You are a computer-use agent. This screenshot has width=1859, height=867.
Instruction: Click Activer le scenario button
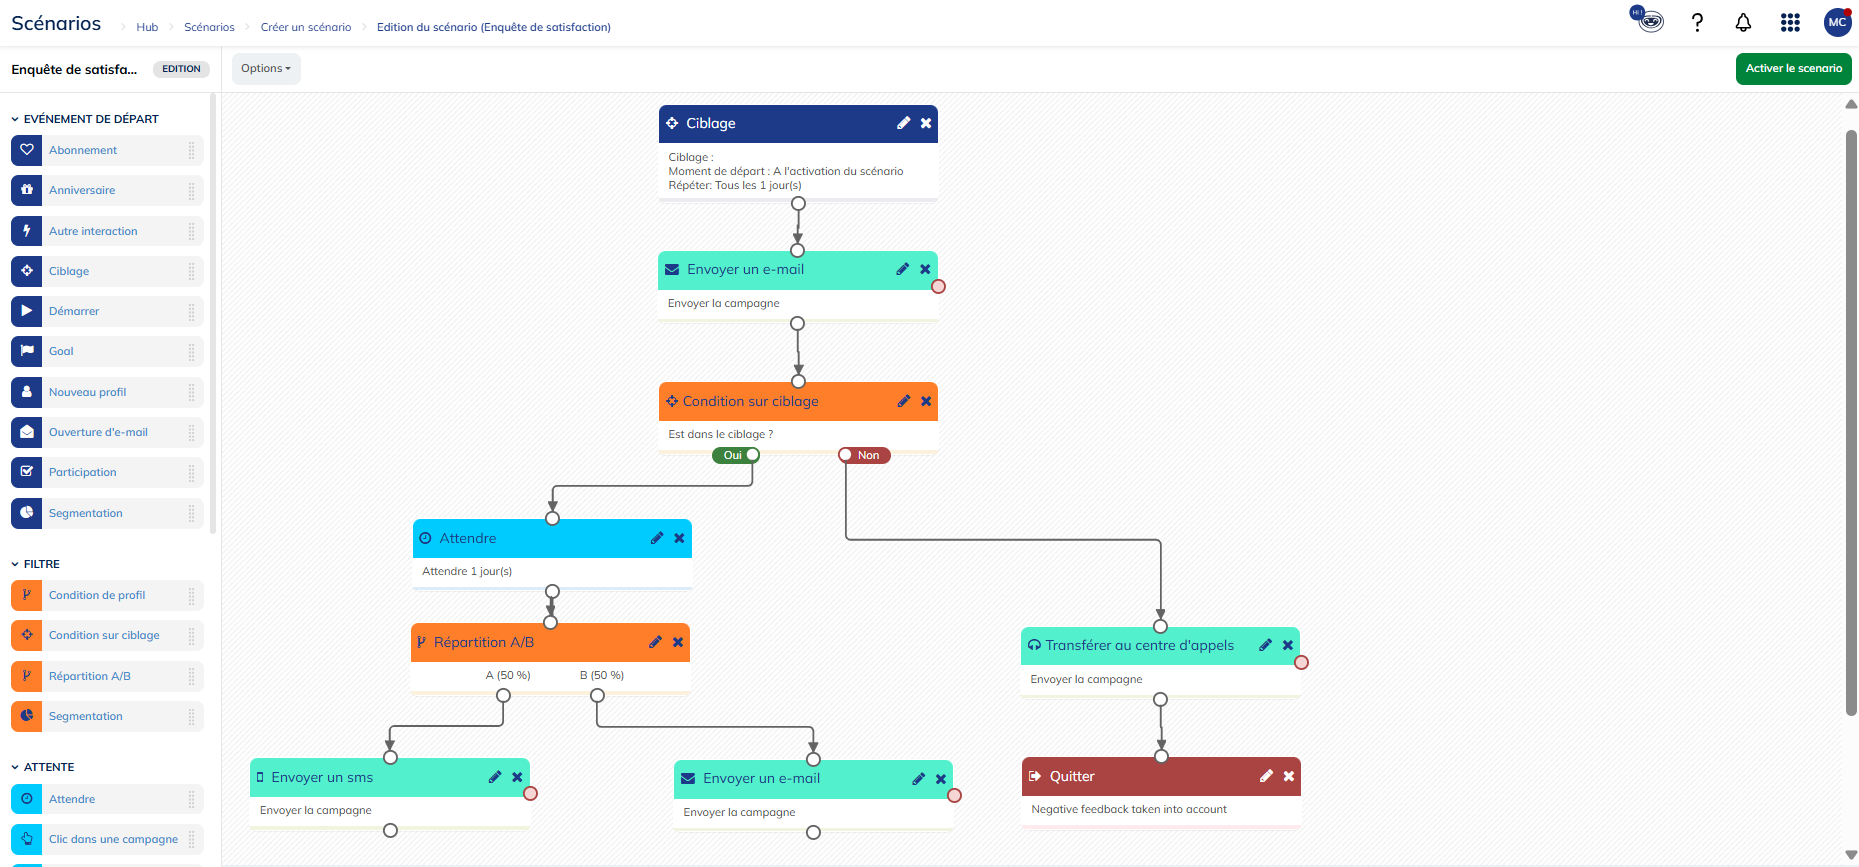click(1793, 69)
